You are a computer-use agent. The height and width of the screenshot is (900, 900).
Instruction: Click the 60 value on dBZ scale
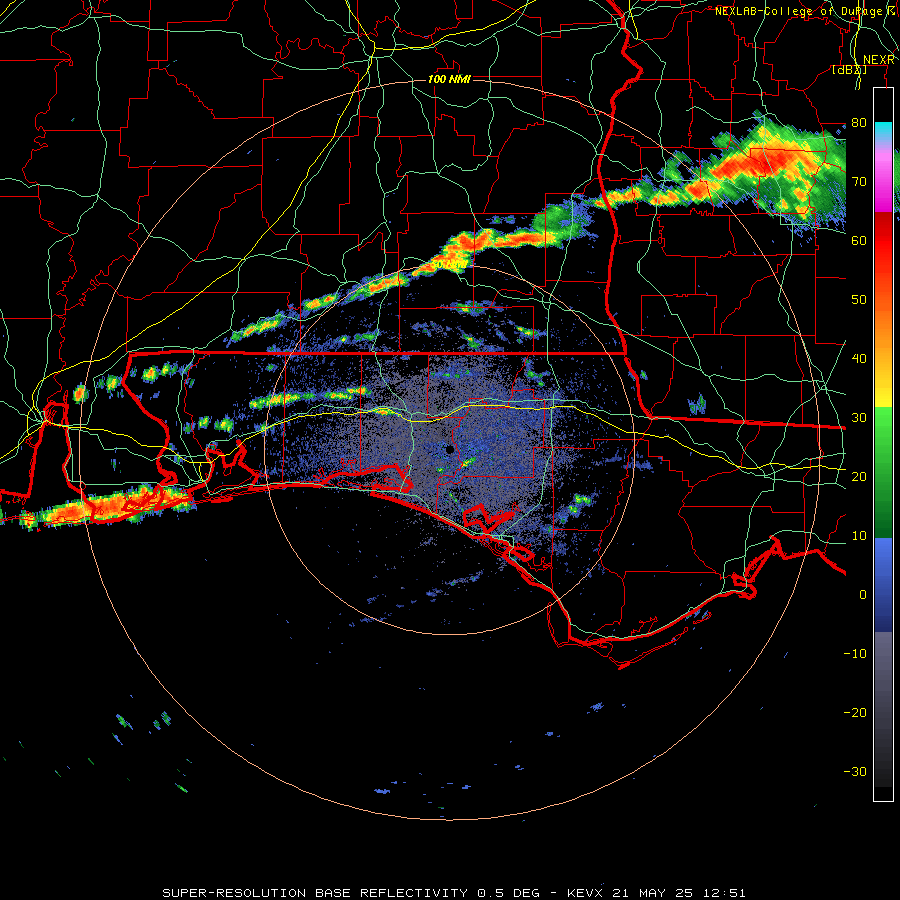click(859, 240)
